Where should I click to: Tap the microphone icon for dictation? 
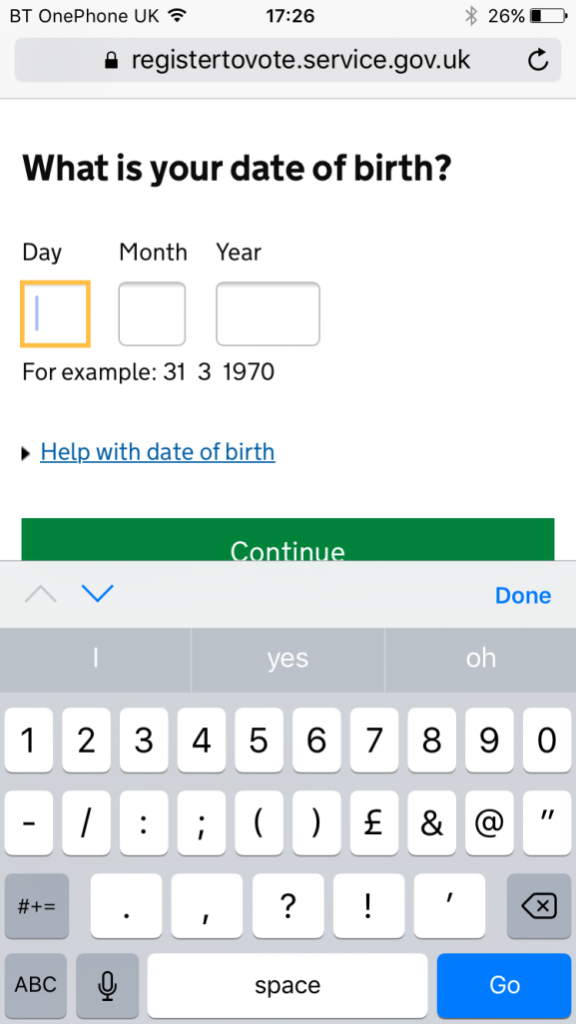107,985
